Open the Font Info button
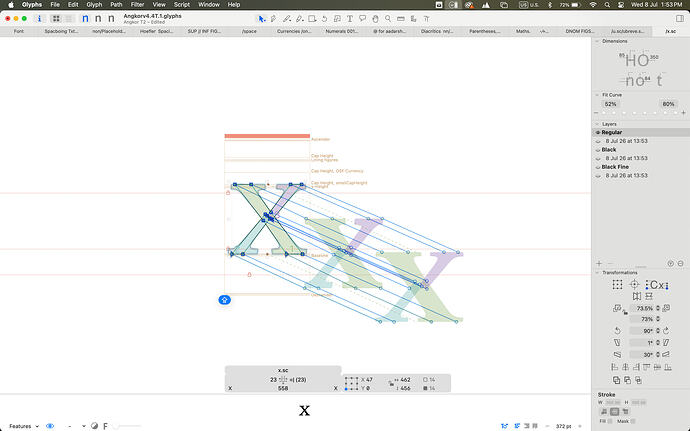The image size is (690, 431). coord(39,18)
